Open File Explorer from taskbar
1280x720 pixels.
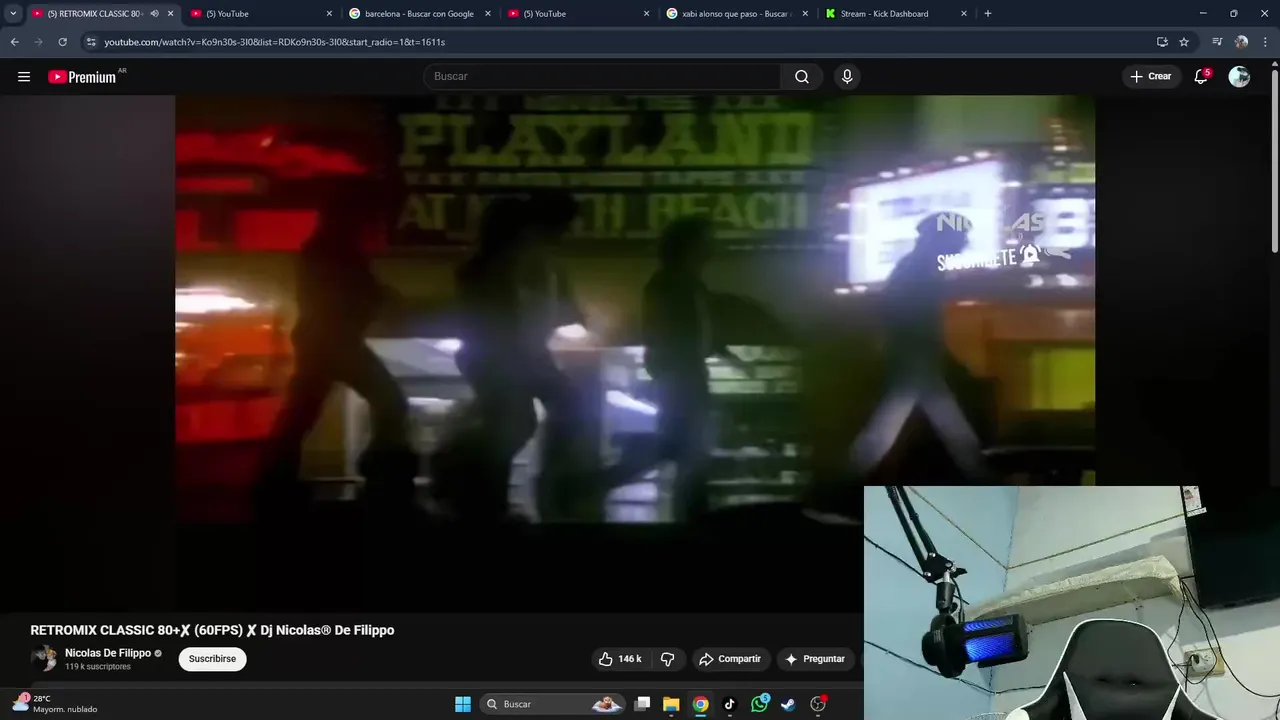tap(671, 704)
